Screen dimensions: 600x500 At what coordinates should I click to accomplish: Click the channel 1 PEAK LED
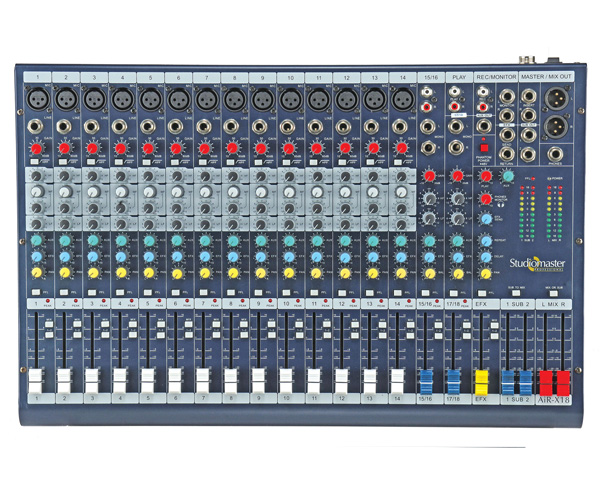click(x=48, y=301)
